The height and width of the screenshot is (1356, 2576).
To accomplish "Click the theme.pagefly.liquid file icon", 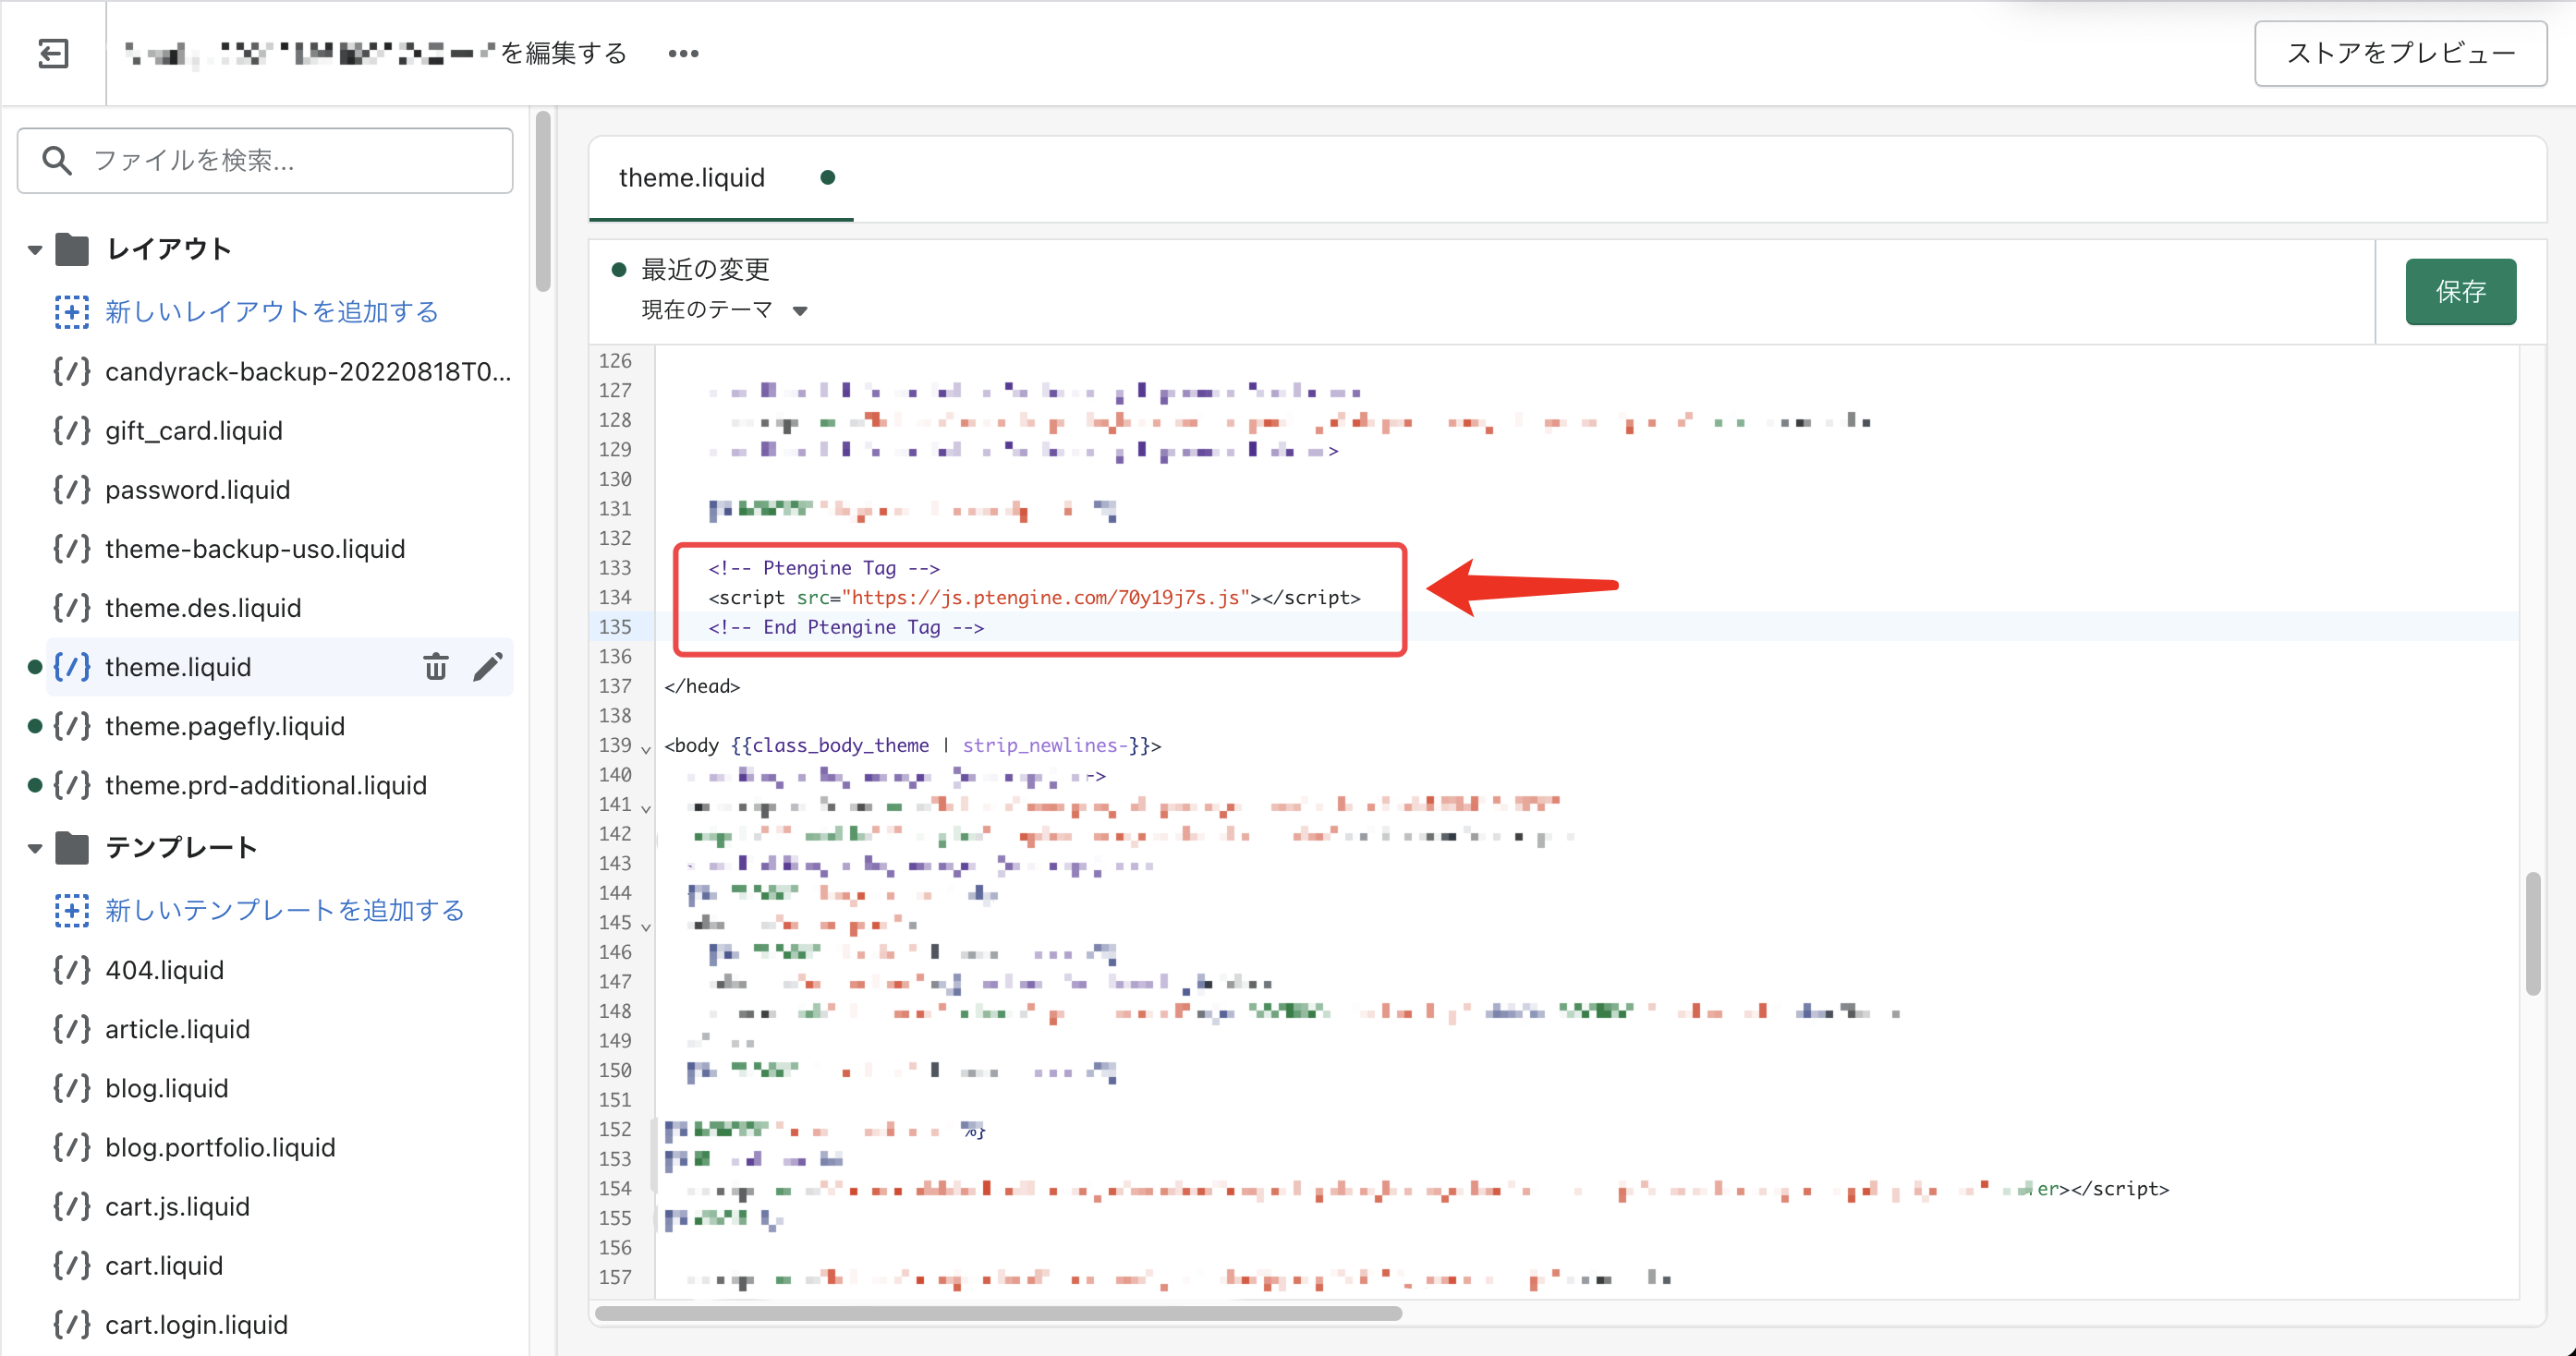I will tap(72, 725).
